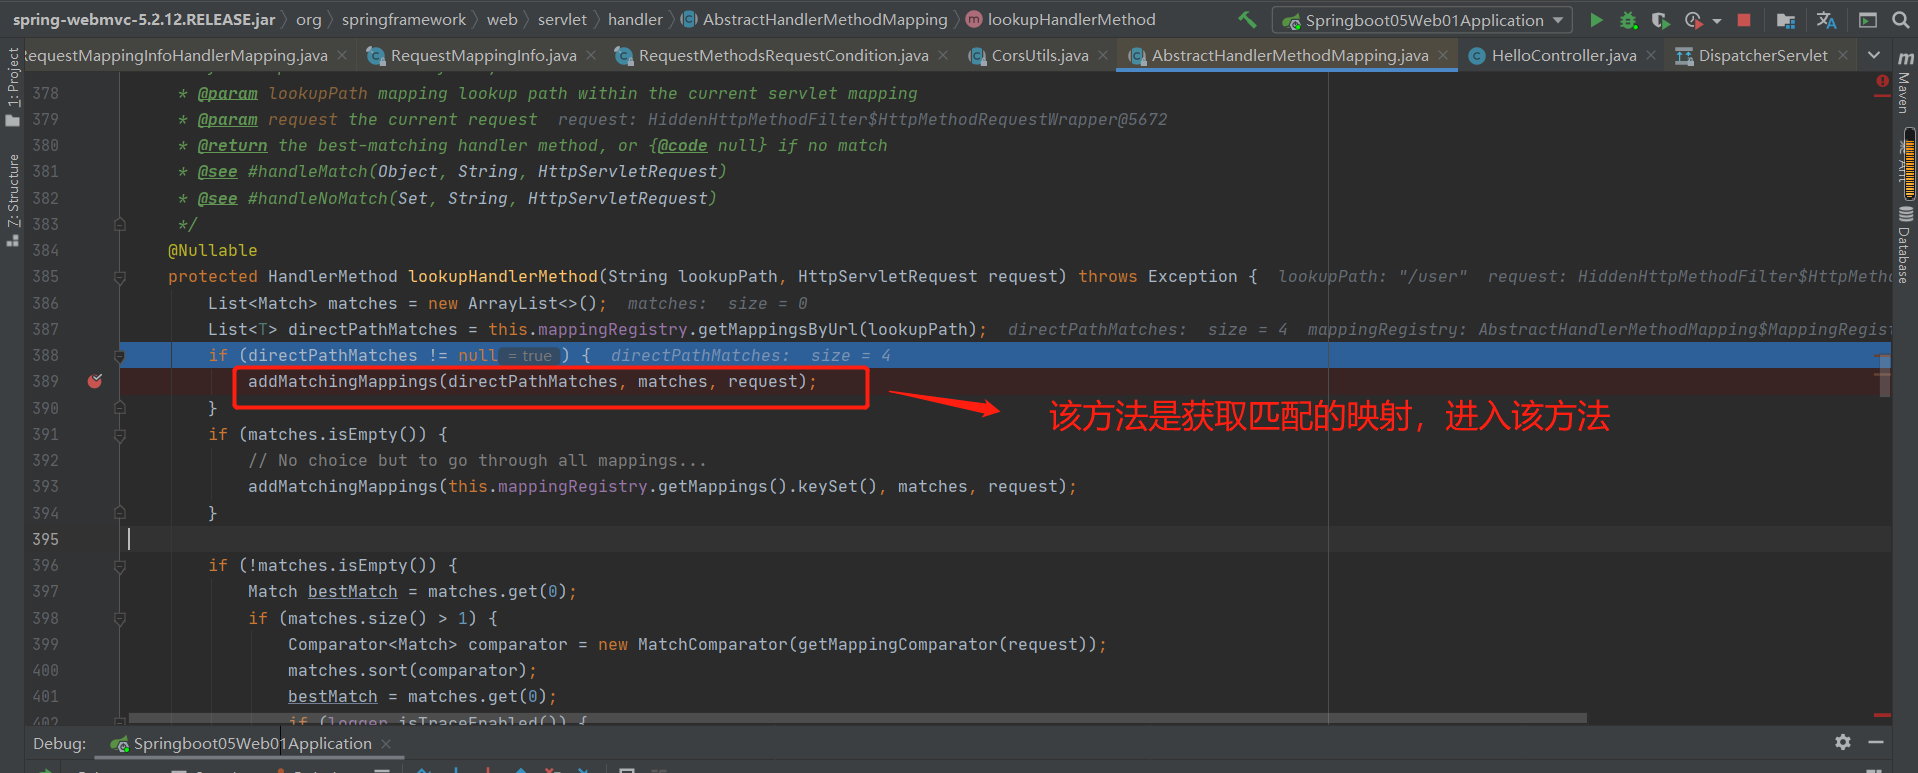Open the Database tool window
The height and width of the screenshot is (773, 1918).
[x=1904, y=246]
